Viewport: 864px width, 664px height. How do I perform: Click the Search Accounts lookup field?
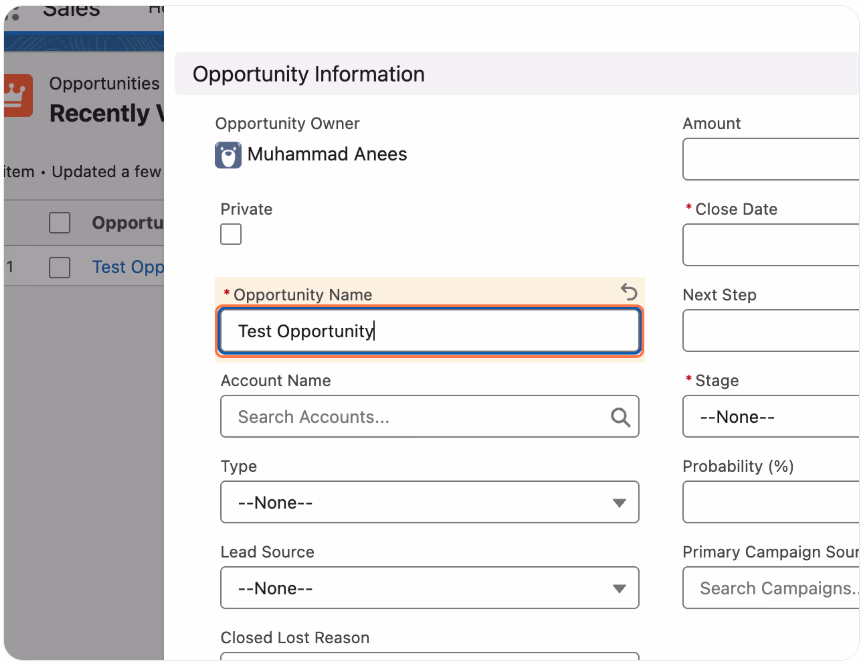click(x=430, y=417)
